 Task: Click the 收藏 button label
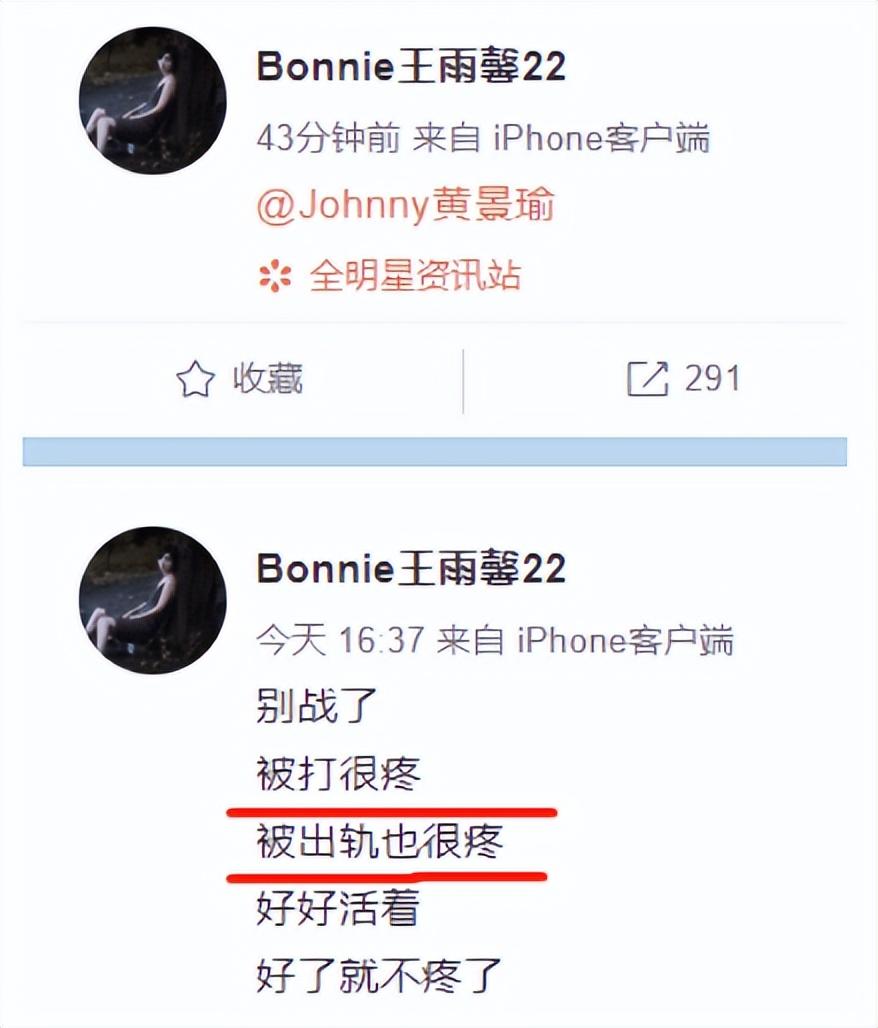click(268, 379)
